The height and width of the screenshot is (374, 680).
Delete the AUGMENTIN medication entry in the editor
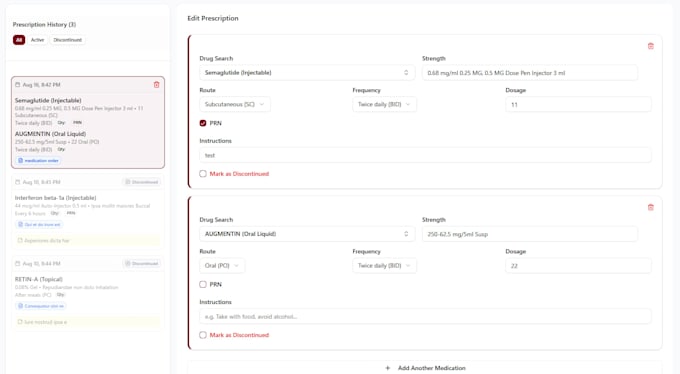651,207
